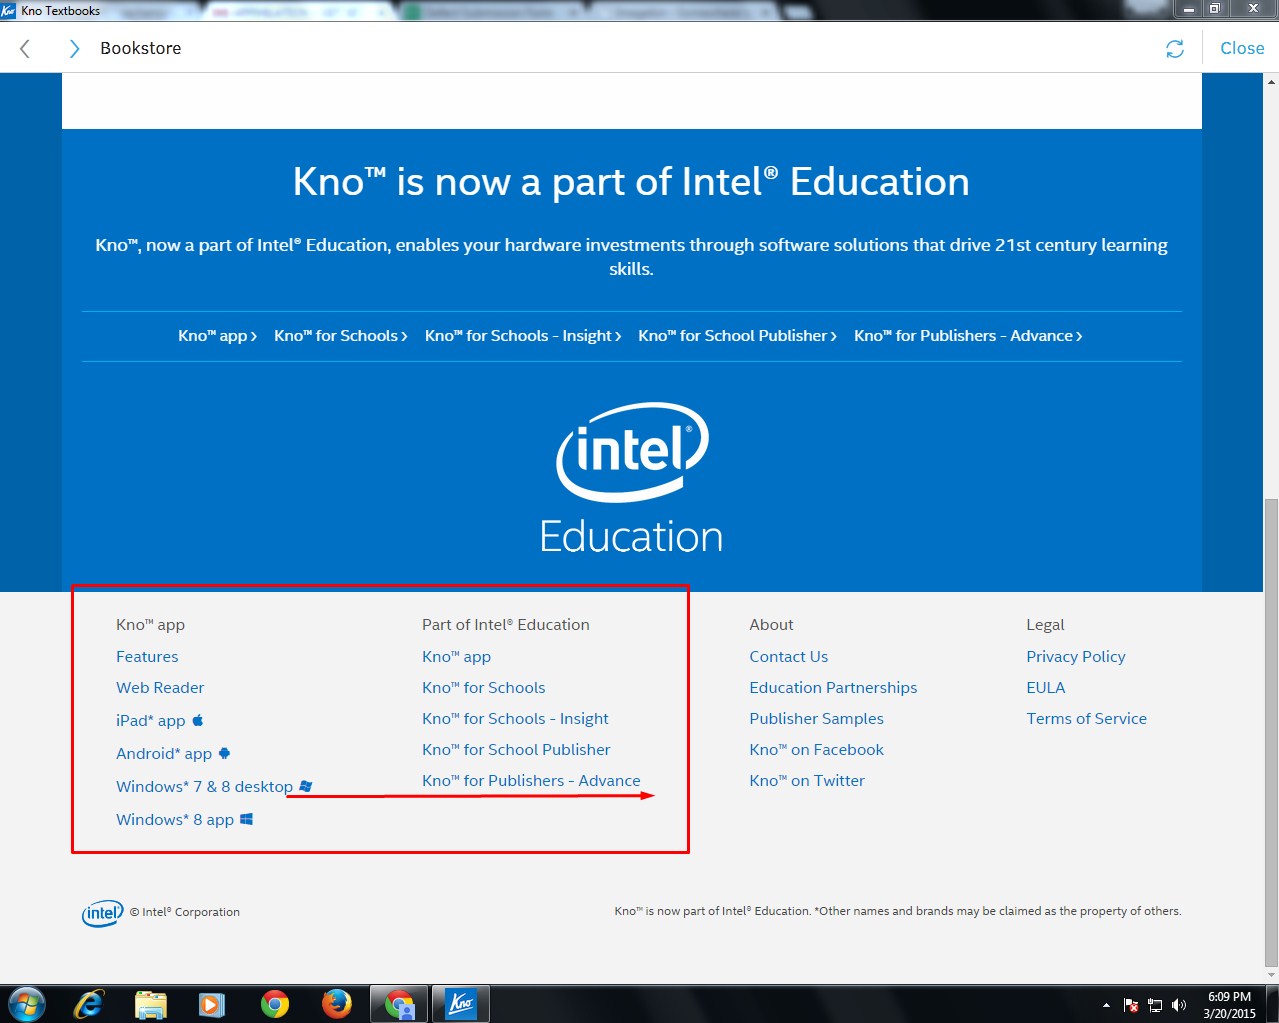This screenshot has height=1023, width=1279.
Task: Open footer Kno for Schools - Insight link
Action: (515, 719)
